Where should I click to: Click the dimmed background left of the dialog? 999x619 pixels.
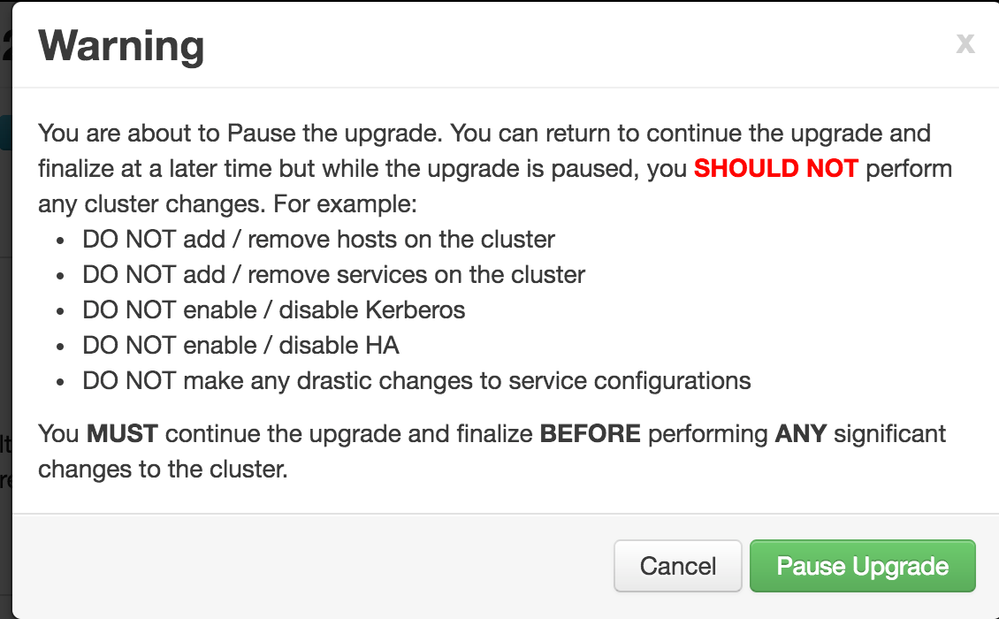click(x=5, y=300)
